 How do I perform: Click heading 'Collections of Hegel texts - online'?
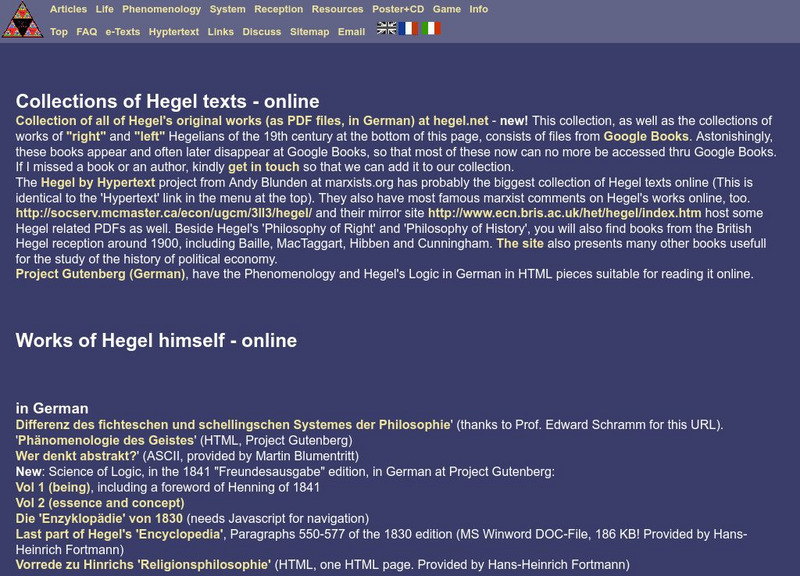click(x=167, y=101)
